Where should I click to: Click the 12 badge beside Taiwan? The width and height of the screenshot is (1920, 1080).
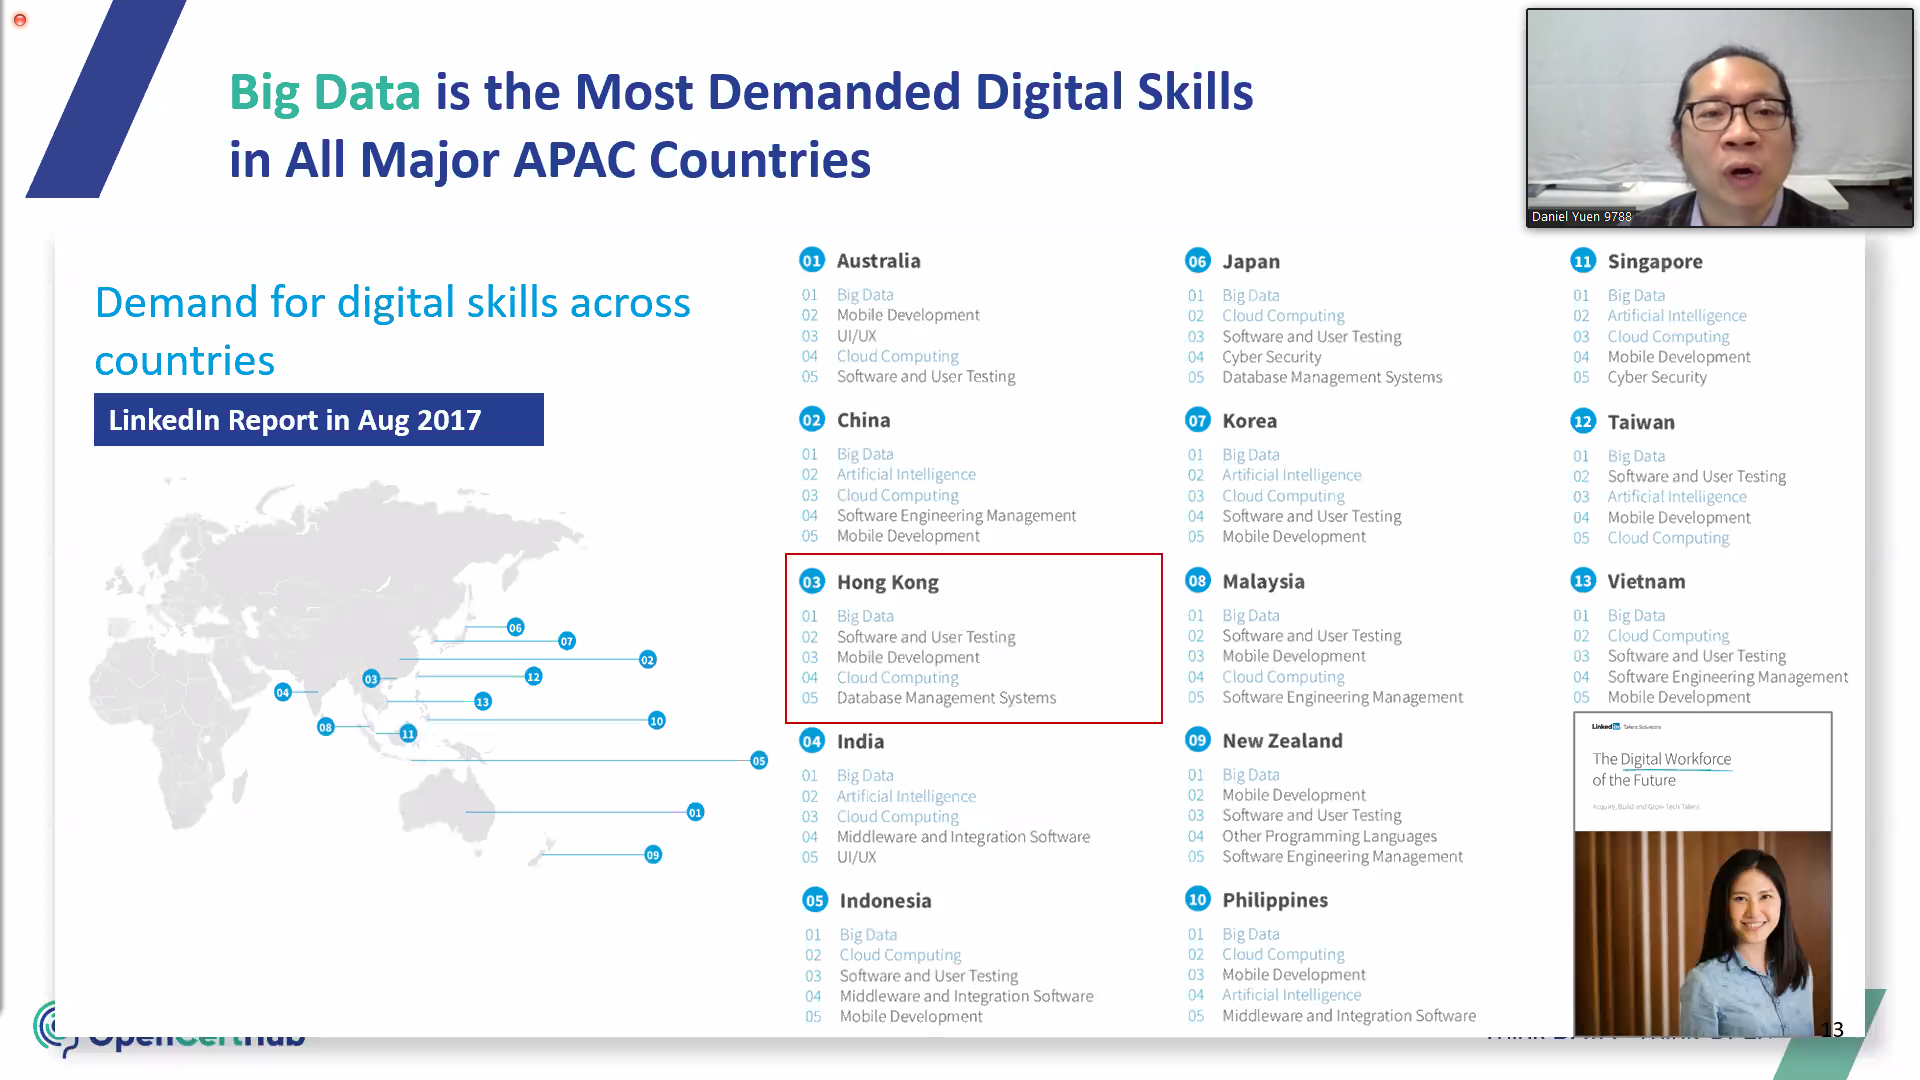pyautogui.click(x=1582, y=421)
